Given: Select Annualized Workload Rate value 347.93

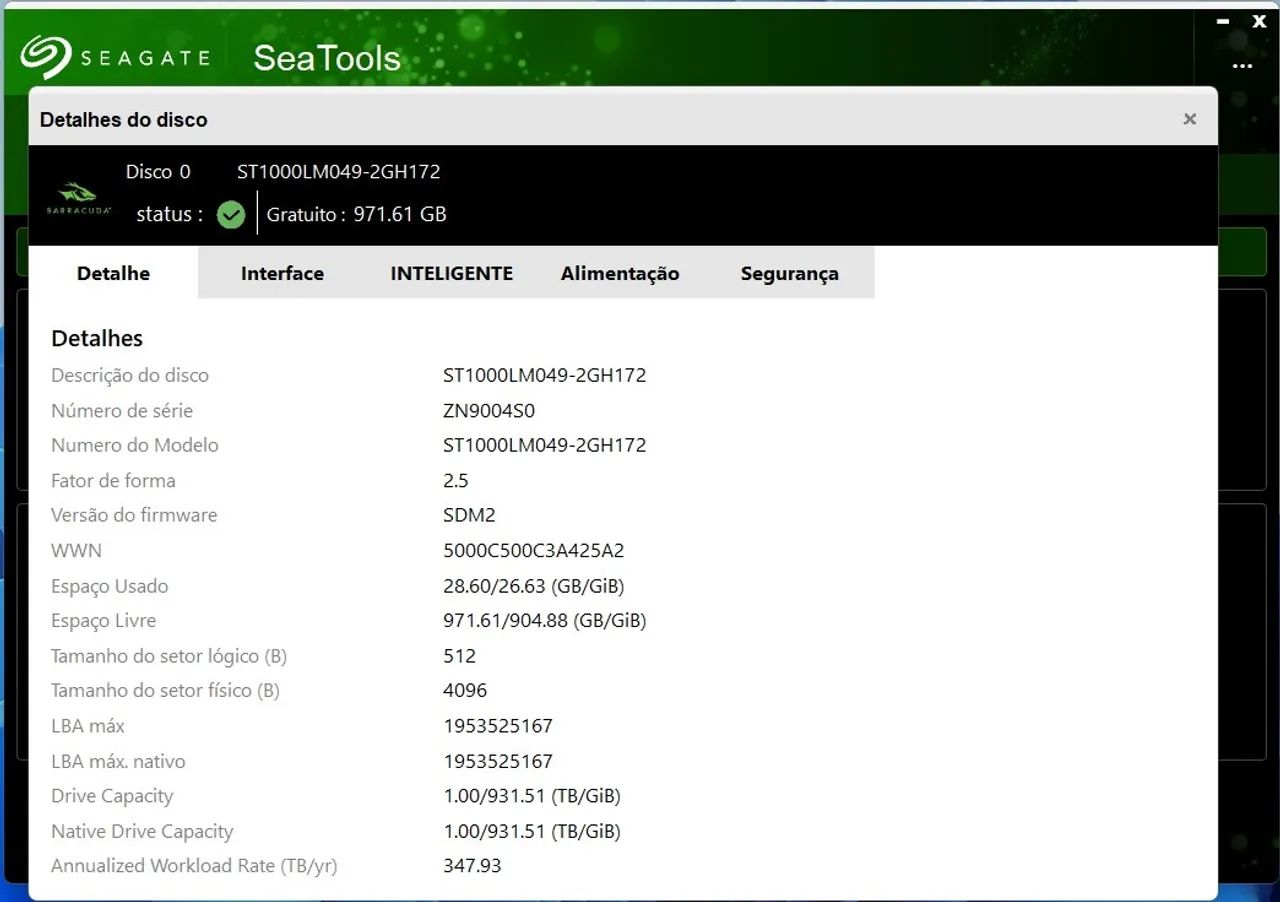Looking at the screenshot, I should coord(472,866).
